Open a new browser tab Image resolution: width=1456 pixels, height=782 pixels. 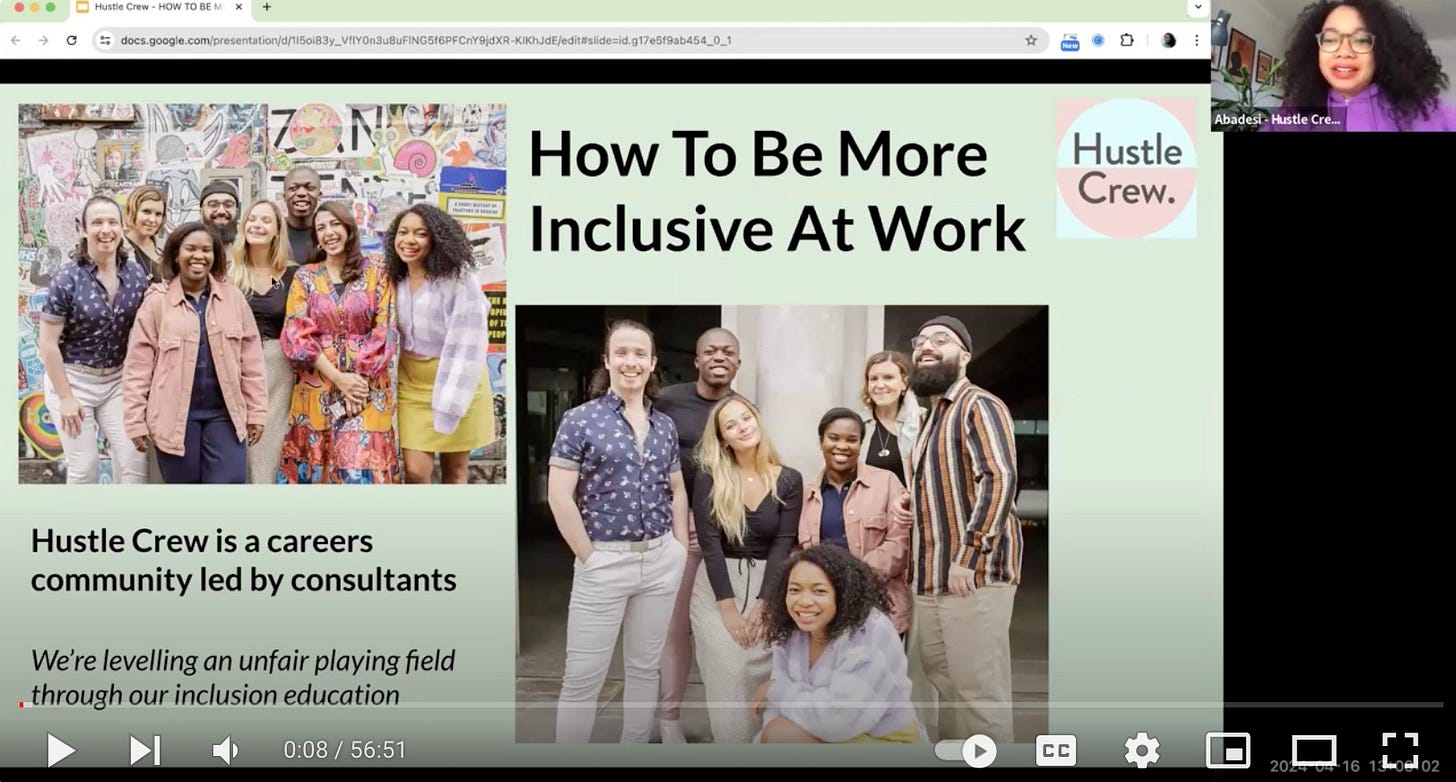266,7
